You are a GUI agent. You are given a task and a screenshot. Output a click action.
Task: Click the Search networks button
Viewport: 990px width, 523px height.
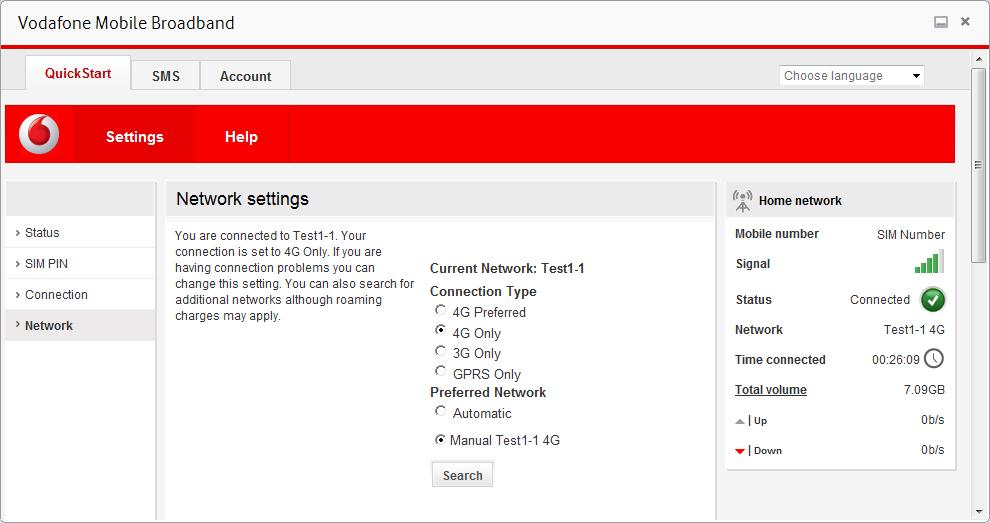click(x=462, y=475)
